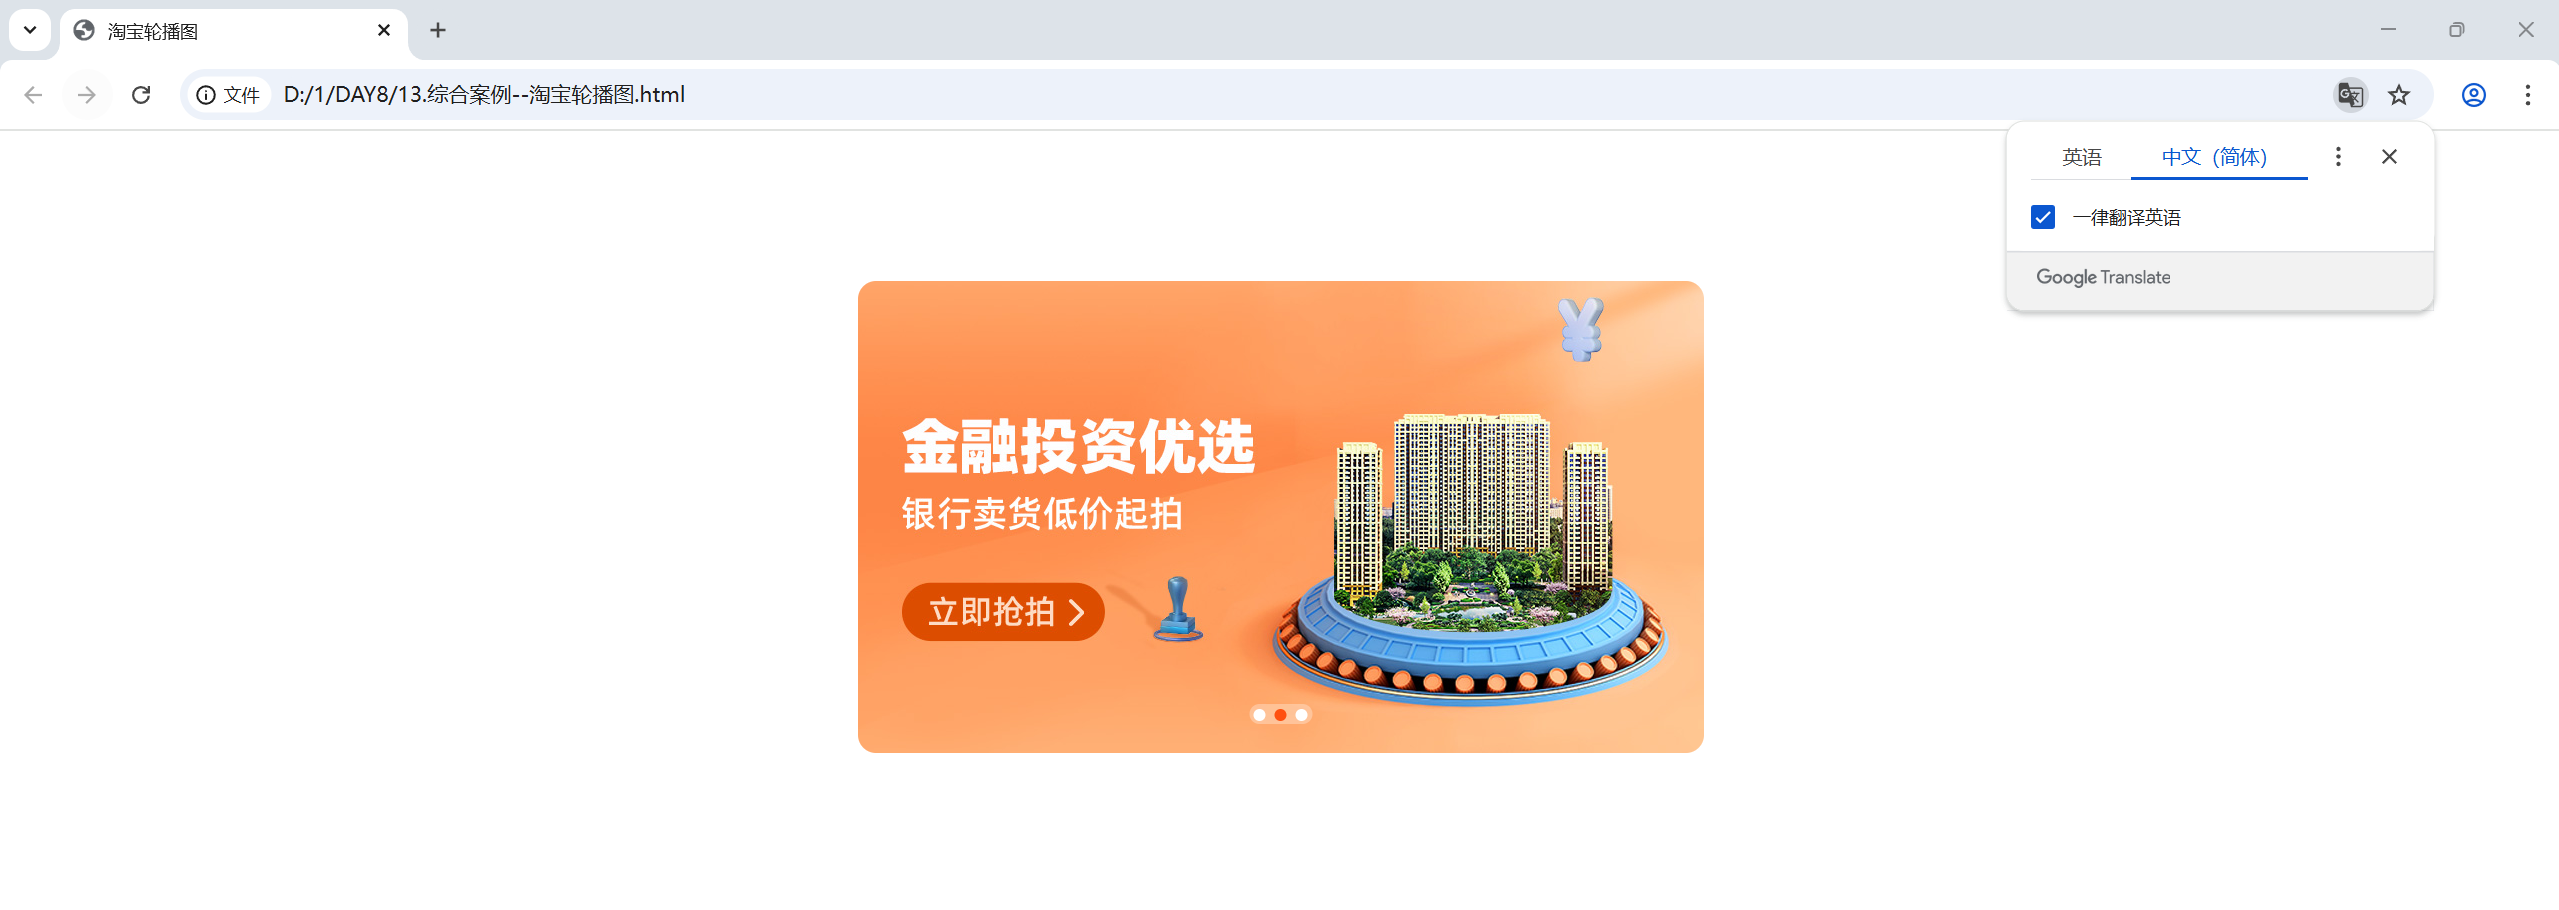Viewport: 2559px width, 910px height.
Task: Open Chrome's three-dot main menu
Action: pos(2527,95)
